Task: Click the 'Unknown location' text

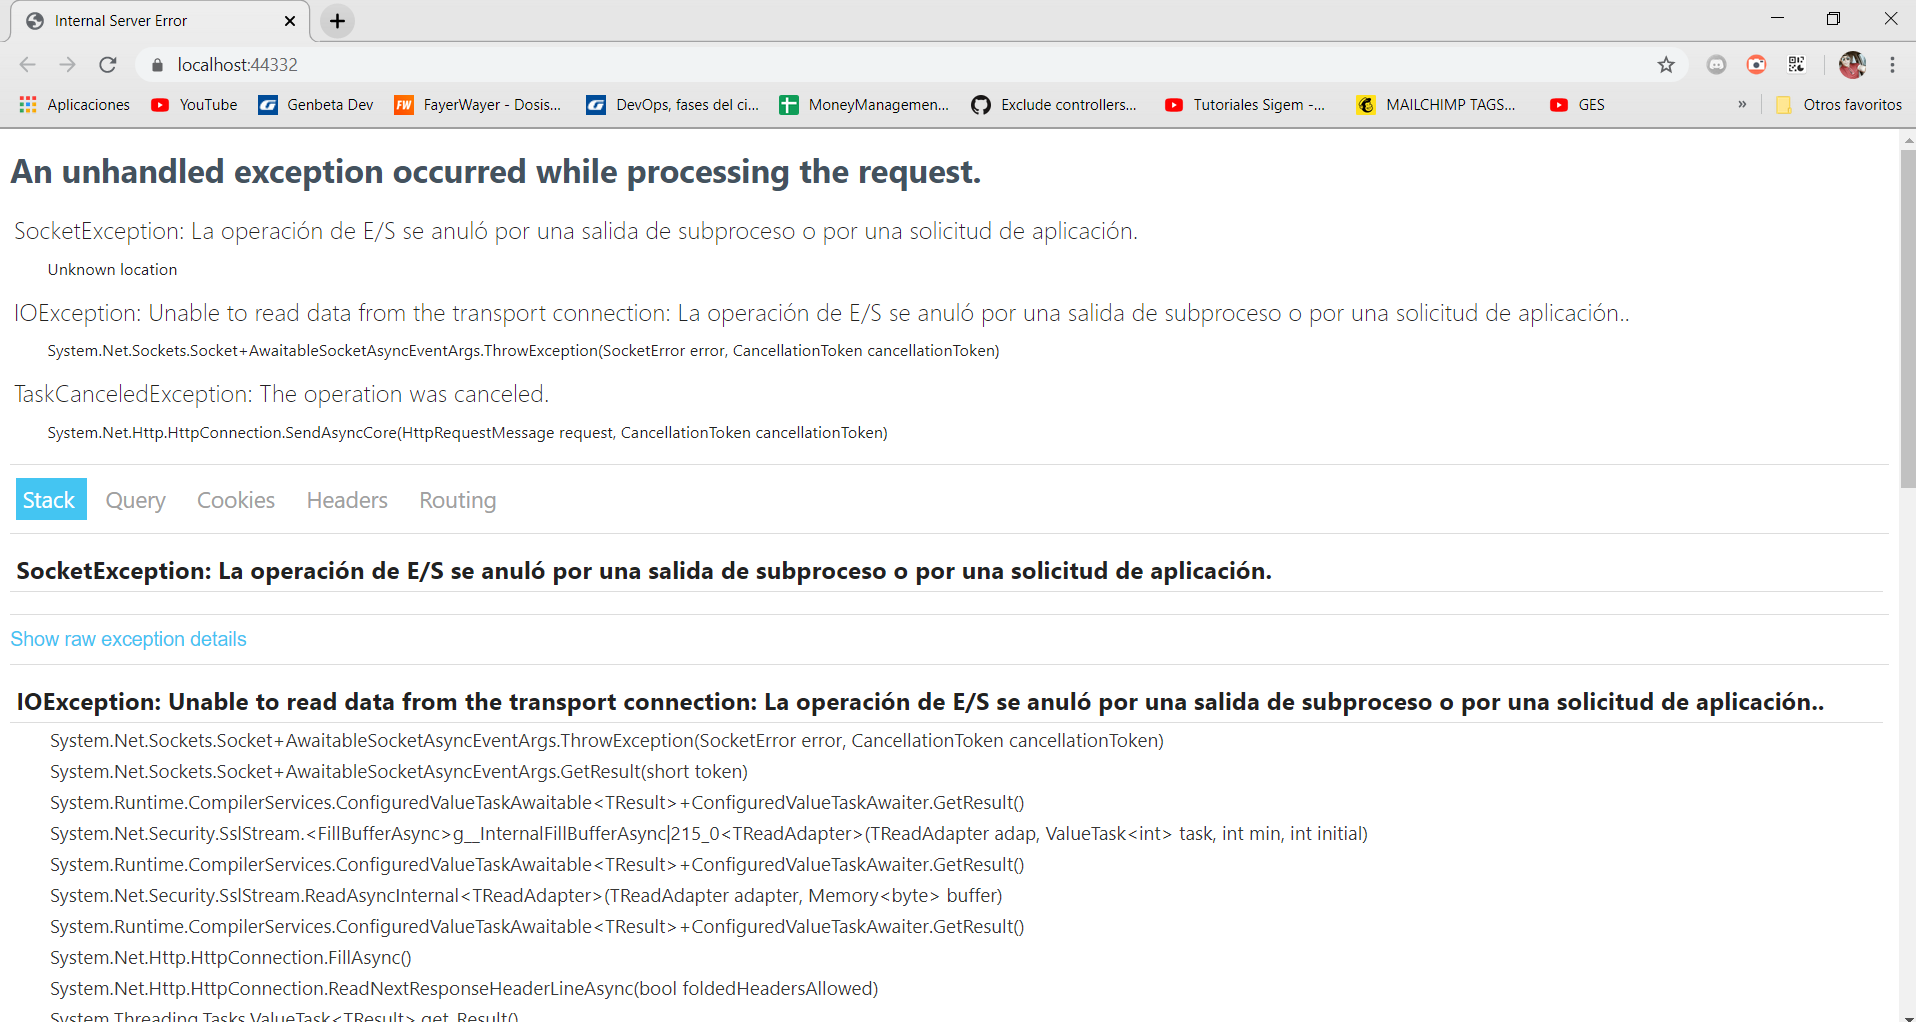Action: pyautogui.click(x=112, y=270)
